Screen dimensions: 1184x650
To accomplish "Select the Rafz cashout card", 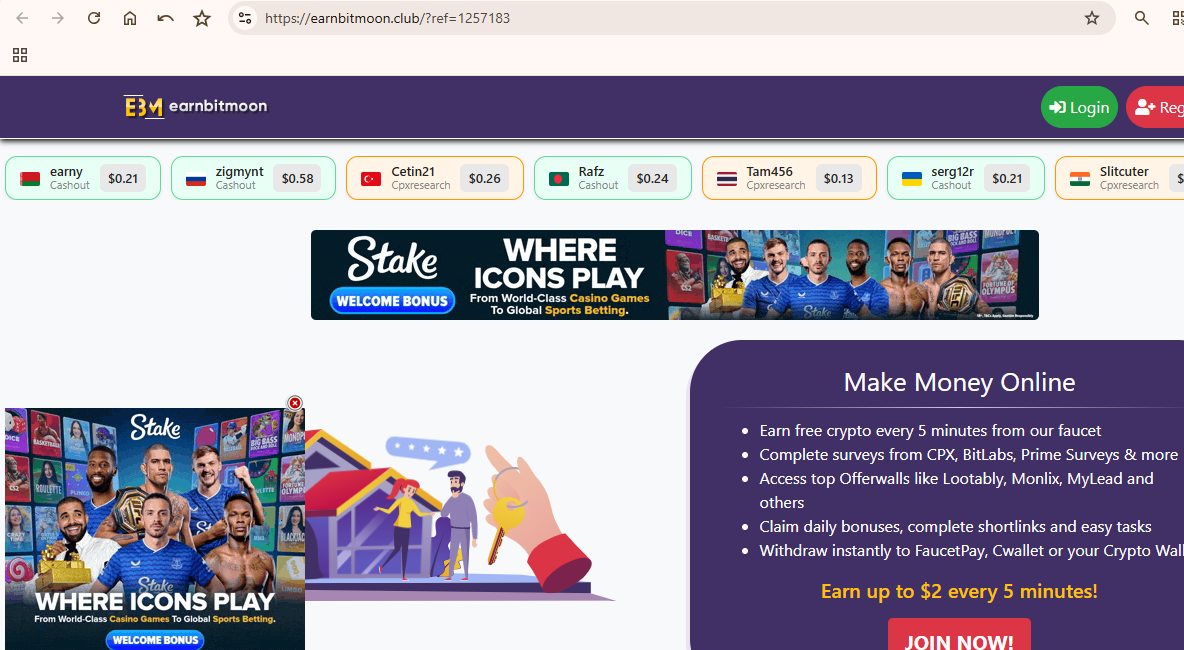I will [612, 178].
